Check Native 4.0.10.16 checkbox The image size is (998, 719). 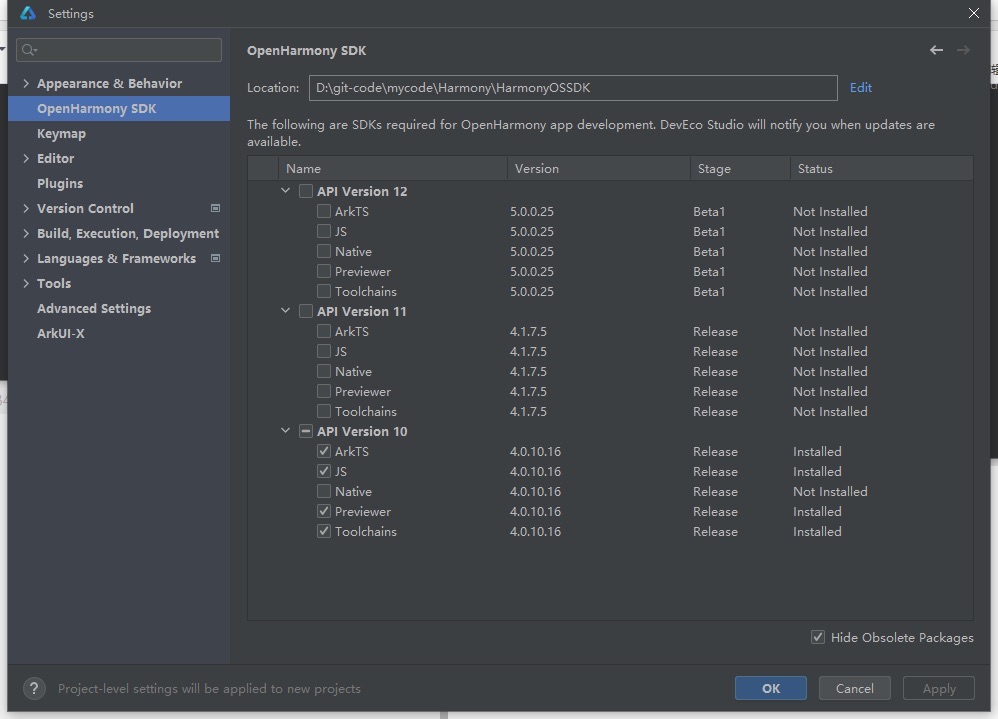[x=324, y=491]
